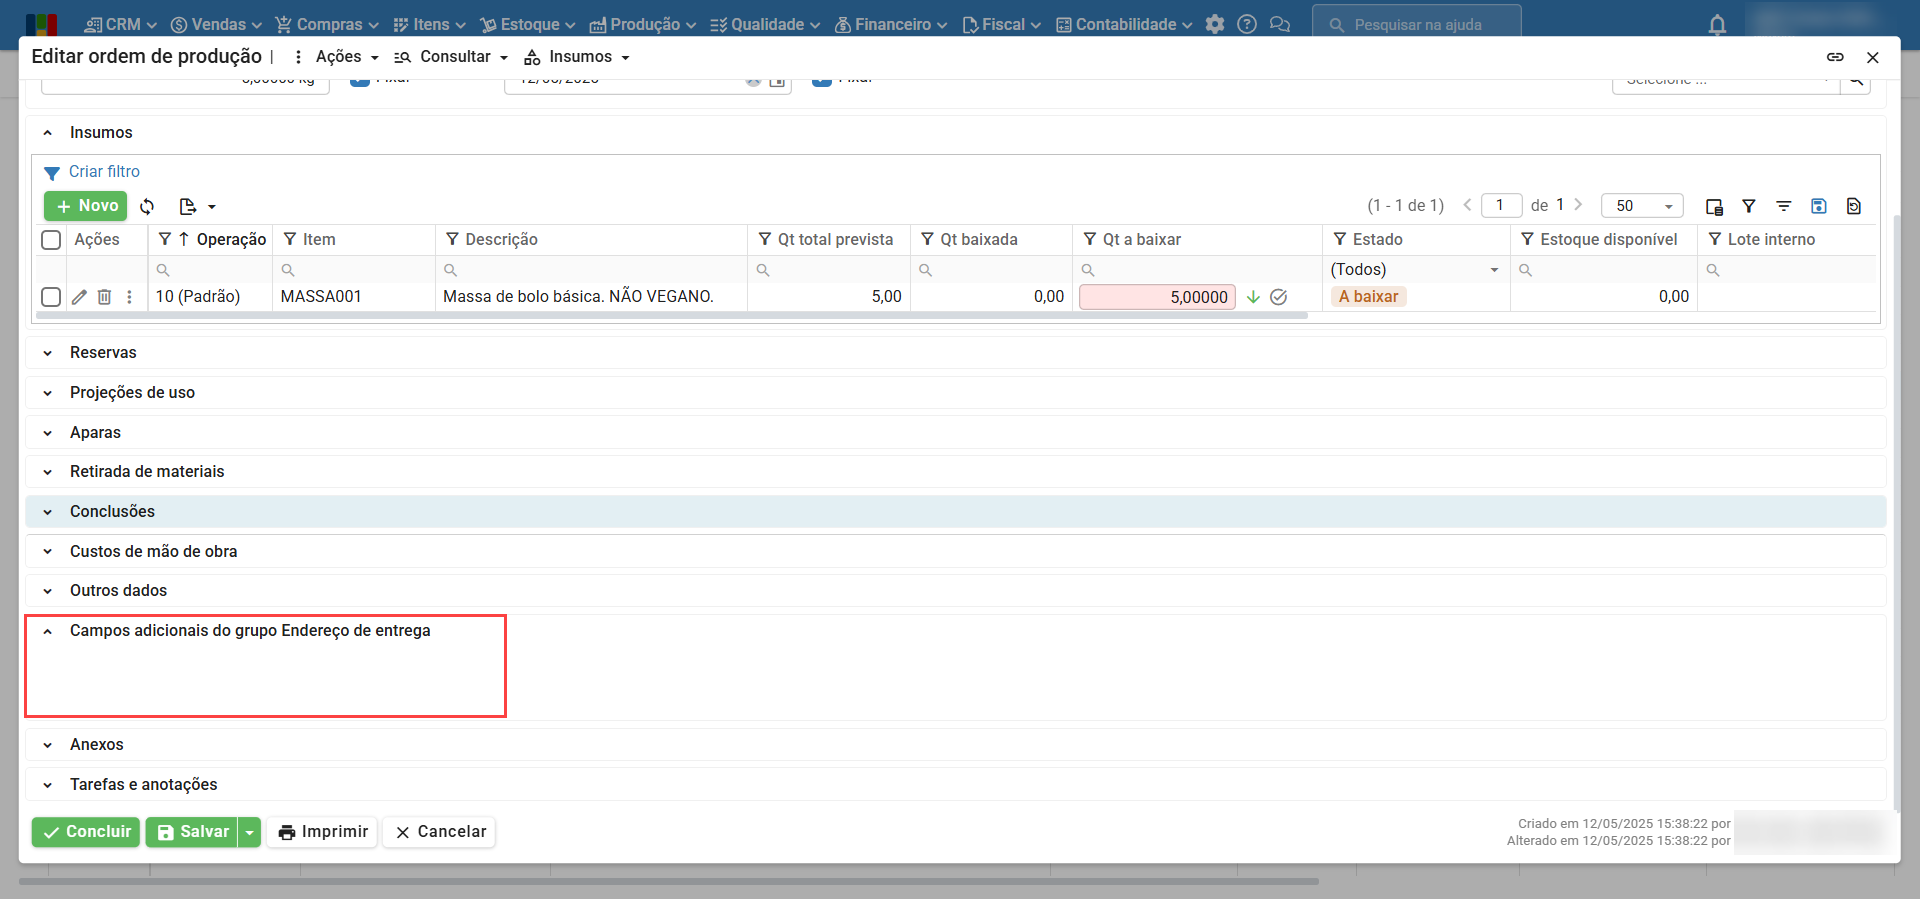Expand the Aparas section
This screenshot has height=899, width=1920.
pyautogui.click(x=47, y=433)
